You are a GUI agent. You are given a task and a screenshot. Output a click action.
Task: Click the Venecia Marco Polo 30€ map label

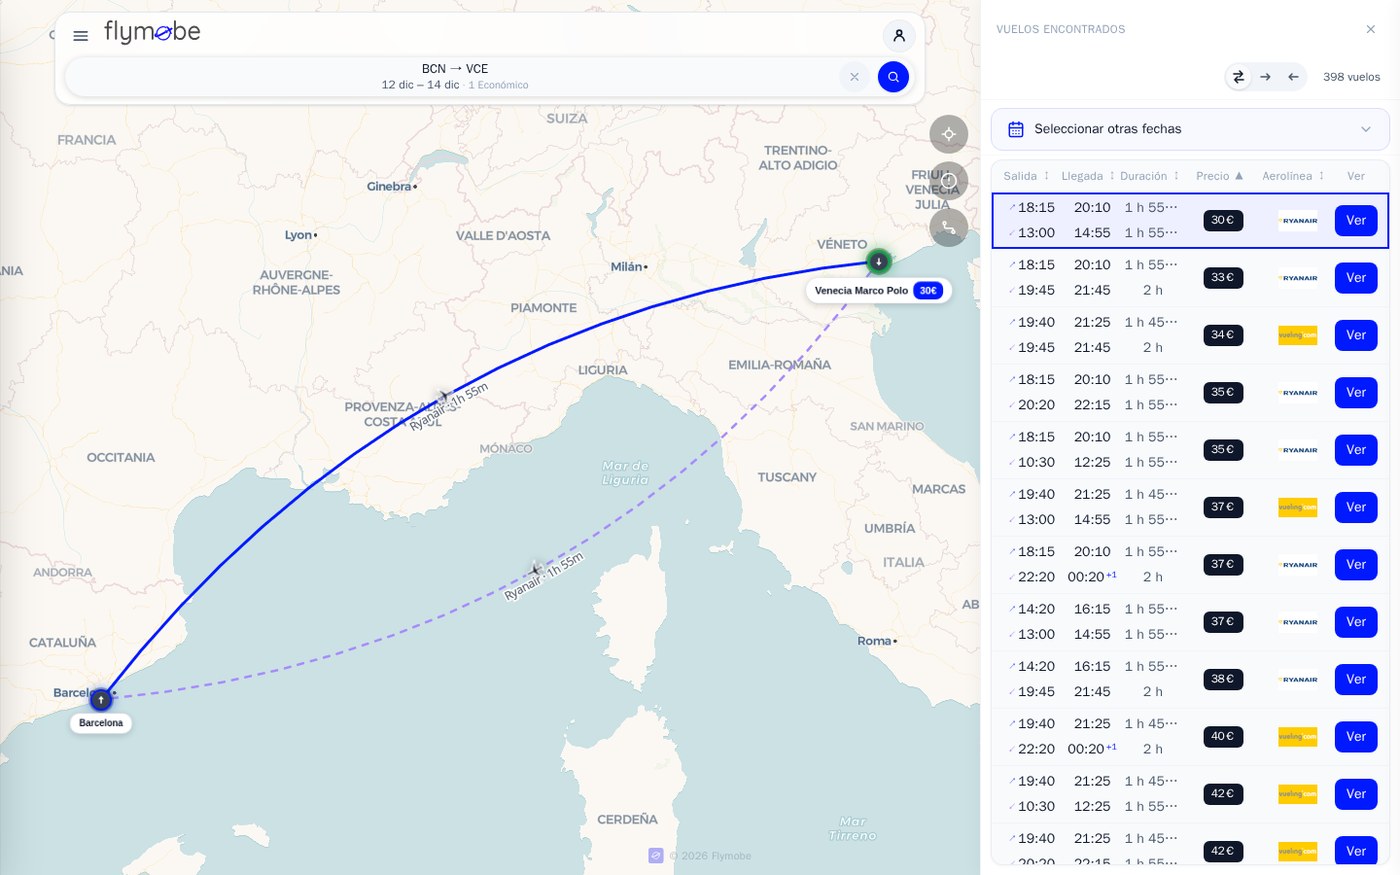pyautogui.click(x=877, y=291)
